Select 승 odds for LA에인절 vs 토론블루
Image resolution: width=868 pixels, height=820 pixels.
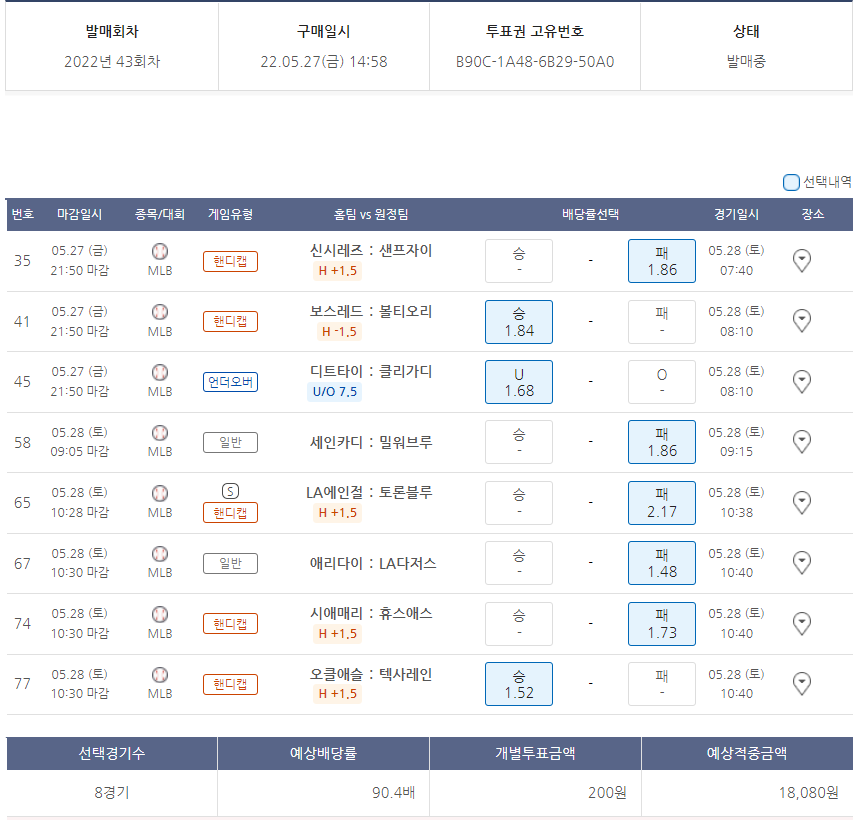(x=519, y=503)
